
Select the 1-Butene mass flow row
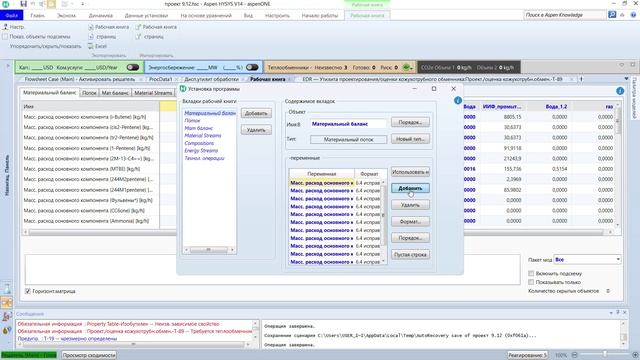91,117
